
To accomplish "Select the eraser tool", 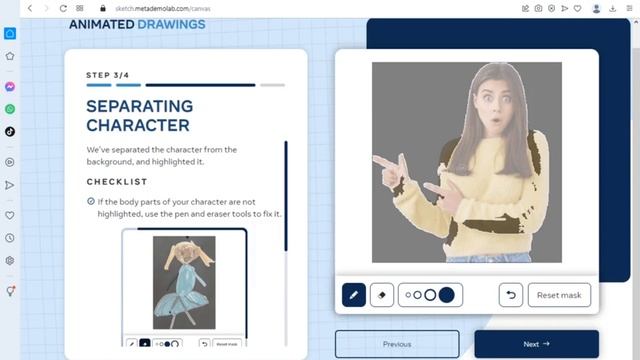I will point(382,295).
